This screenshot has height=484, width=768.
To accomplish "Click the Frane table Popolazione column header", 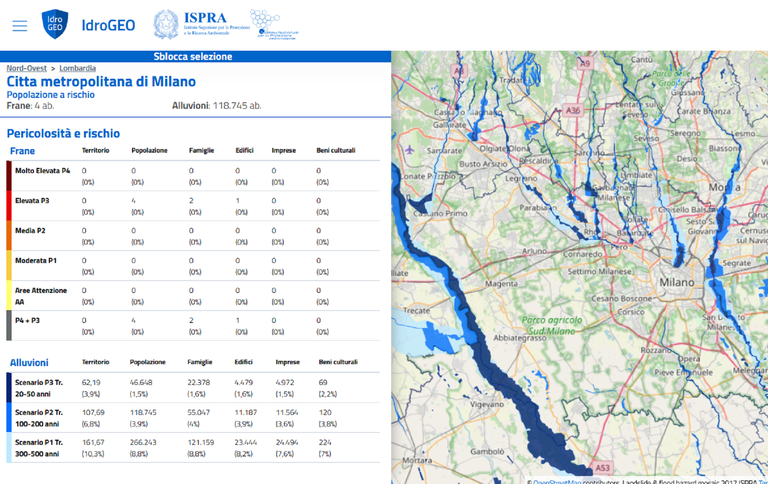I will tap(150, 151).
